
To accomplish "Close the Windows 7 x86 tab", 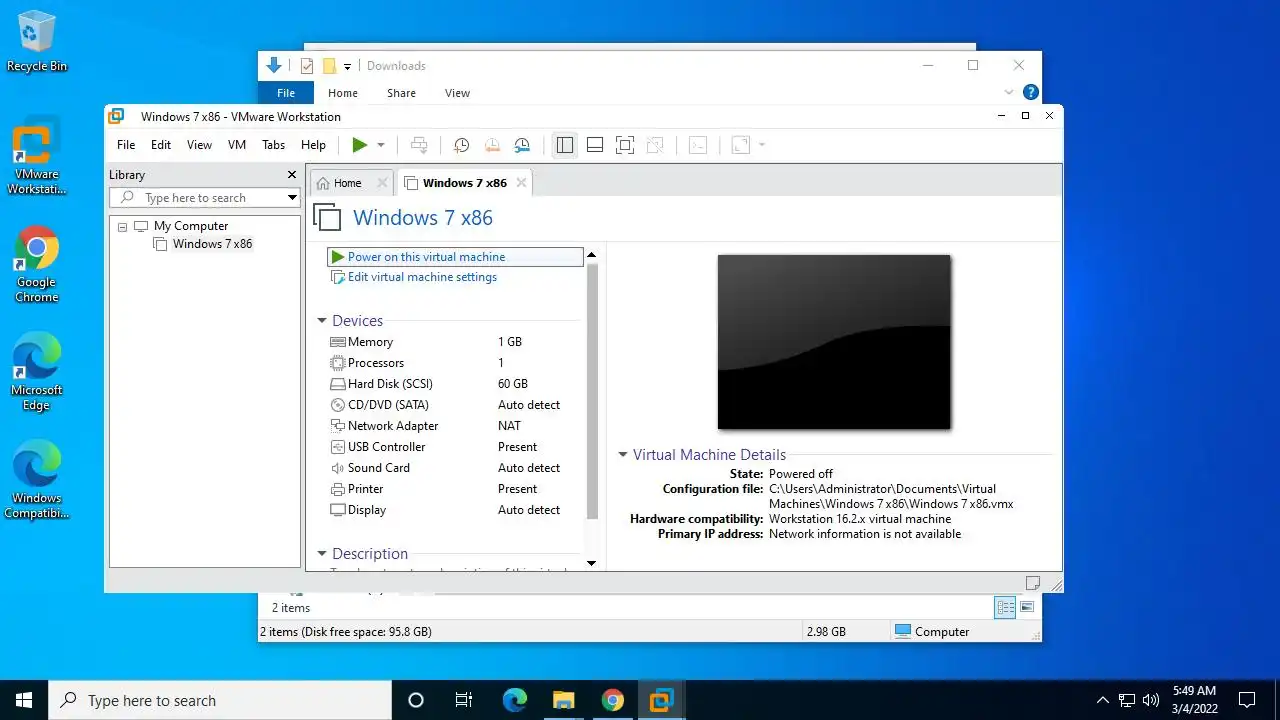I will (x=521, y=183).
